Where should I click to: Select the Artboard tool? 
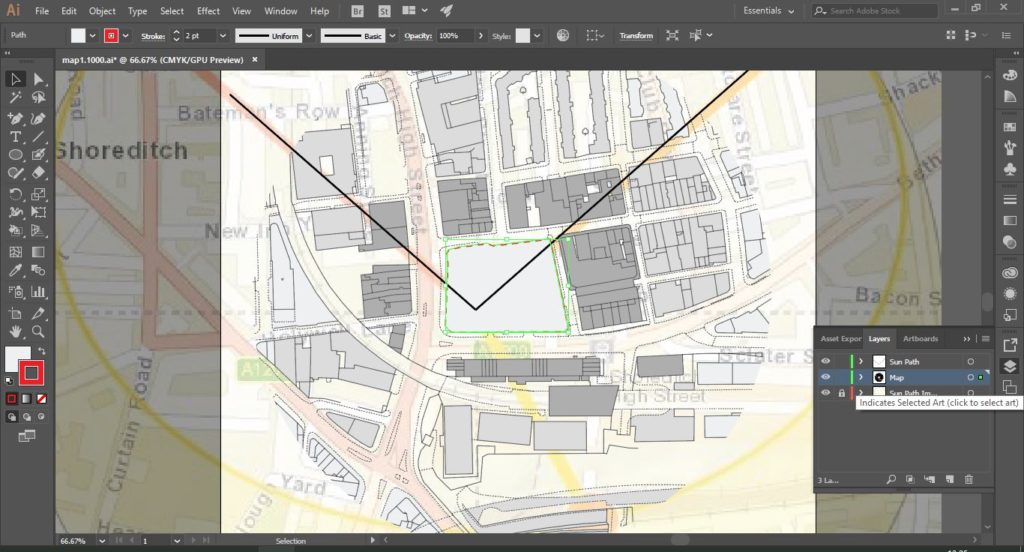point(15,314)
